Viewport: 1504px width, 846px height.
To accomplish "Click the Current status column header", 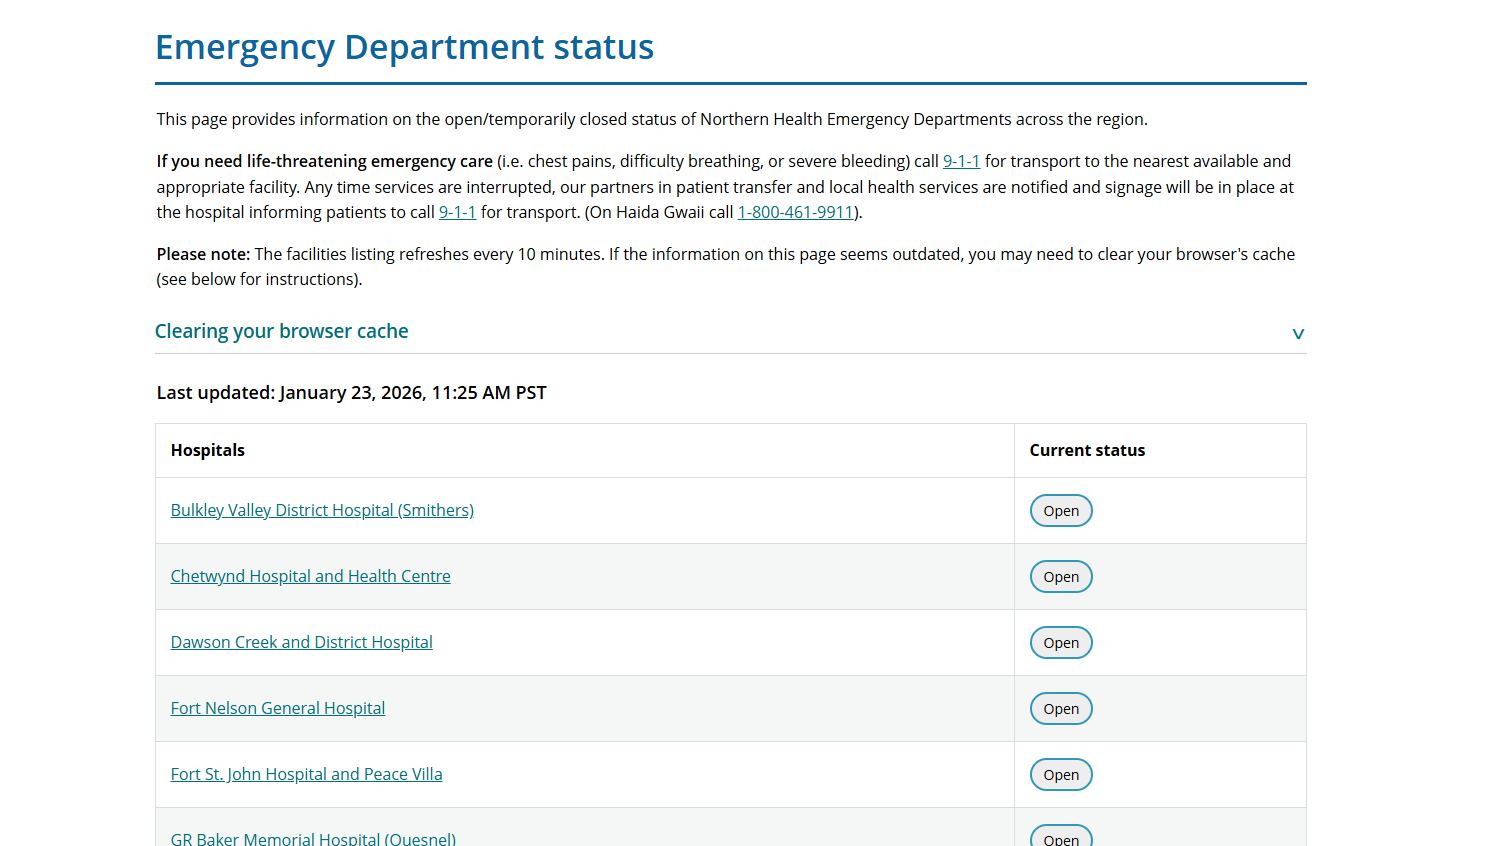I will [1087, 450].
